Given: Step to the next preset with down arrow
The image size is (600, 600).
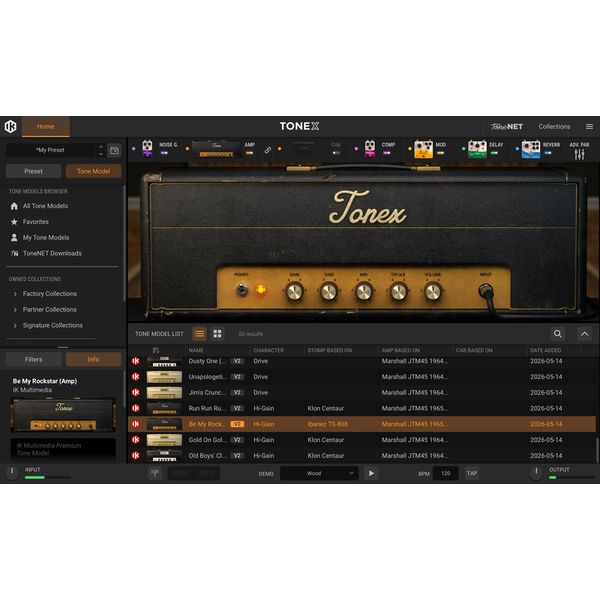Looking at the screenshot, I should [101, 154].
